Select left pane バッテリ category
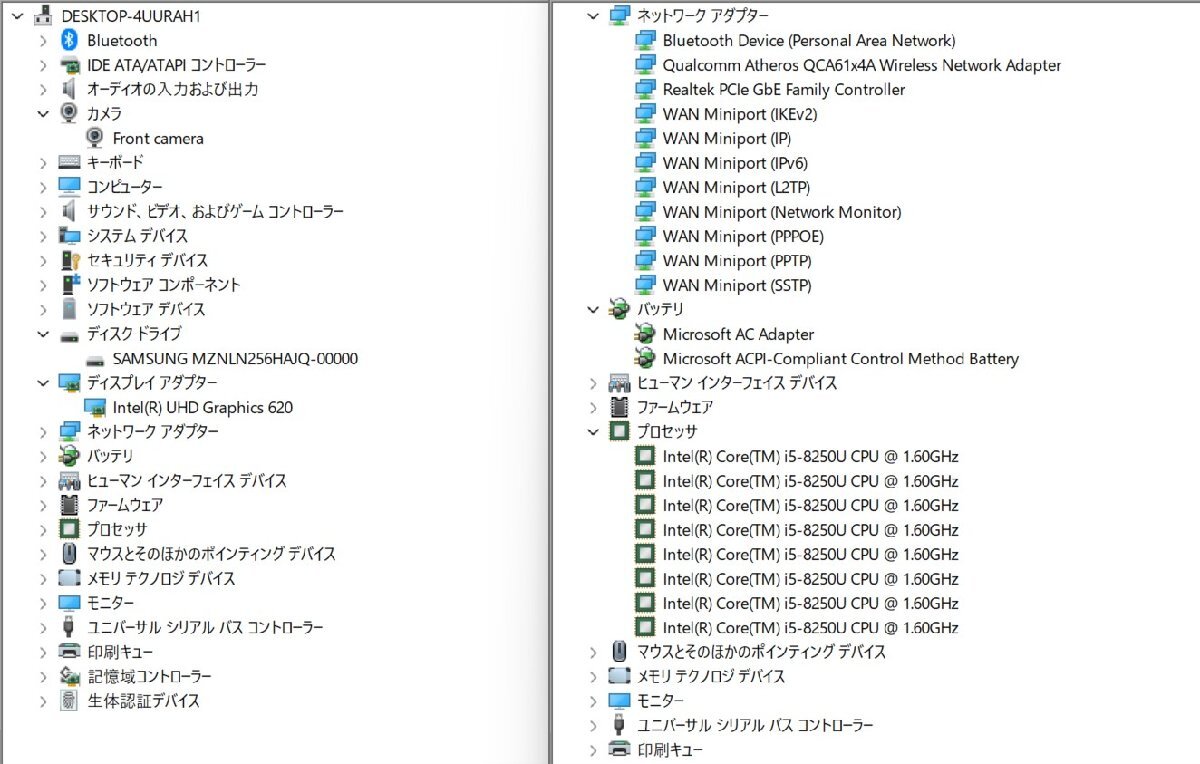Viewport: 1200px width, 764px height. click(110, 456)
